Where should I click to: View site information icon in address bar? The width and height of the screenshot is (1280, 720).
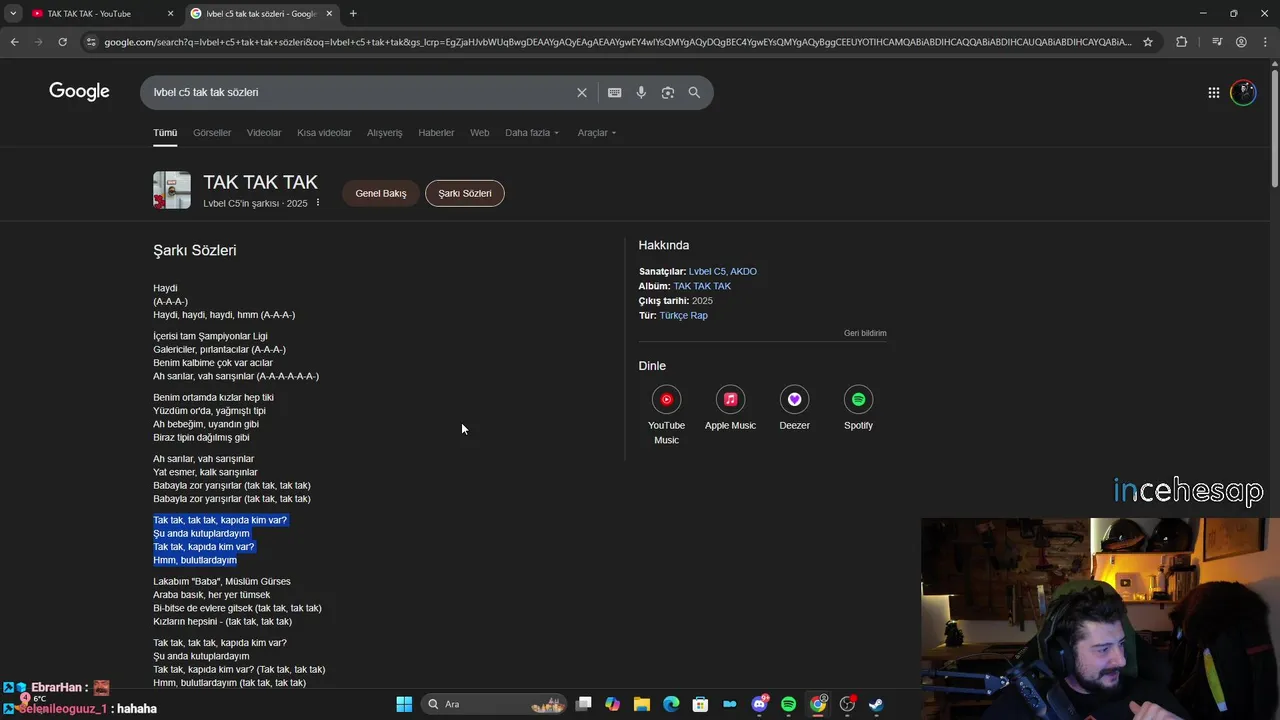[91, 42]
